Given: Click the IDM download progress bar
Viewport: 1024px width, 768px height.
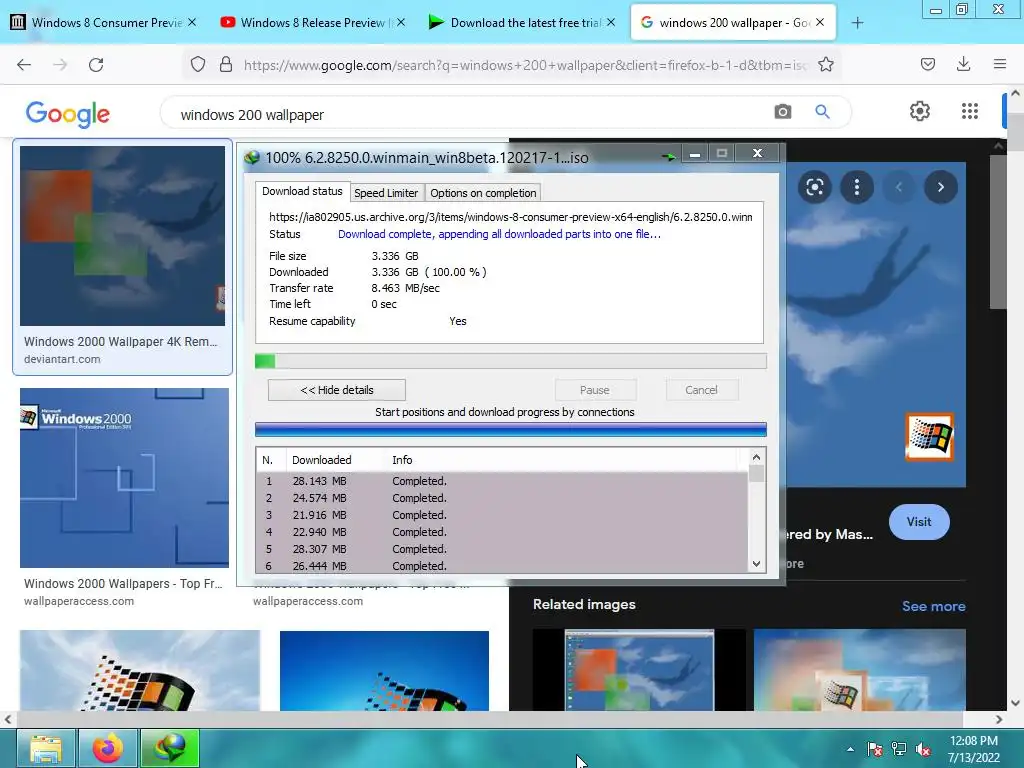Looking at the screenshot, I should 511,361.
